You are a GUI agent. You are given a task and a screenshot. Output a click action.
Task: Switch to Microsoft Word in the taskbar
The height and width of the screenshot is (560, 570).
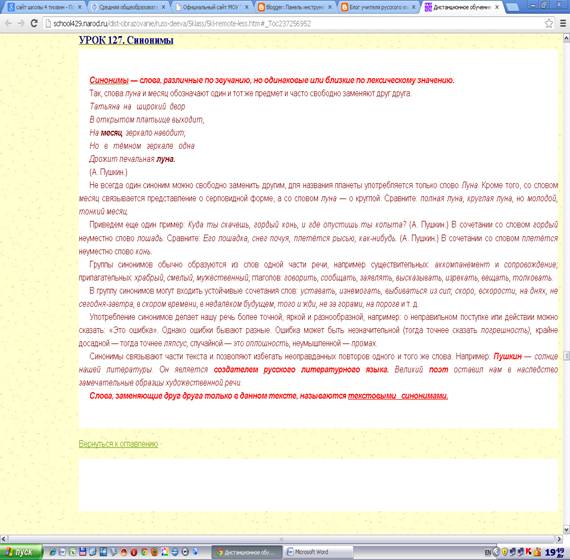coord(318,552)
